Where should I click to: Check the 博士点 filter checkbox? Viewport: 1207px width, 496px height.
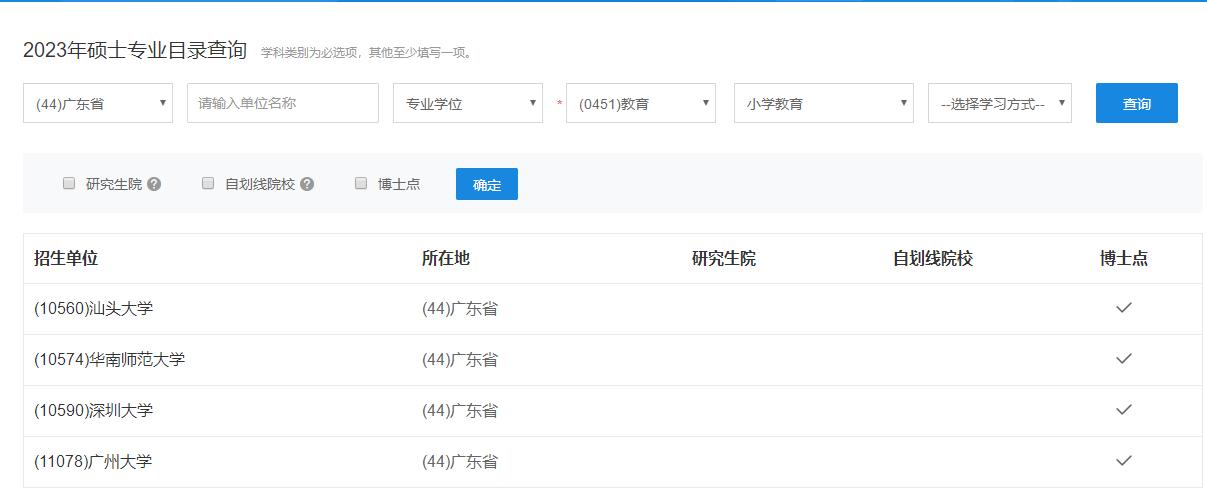(x=361, y=183)
